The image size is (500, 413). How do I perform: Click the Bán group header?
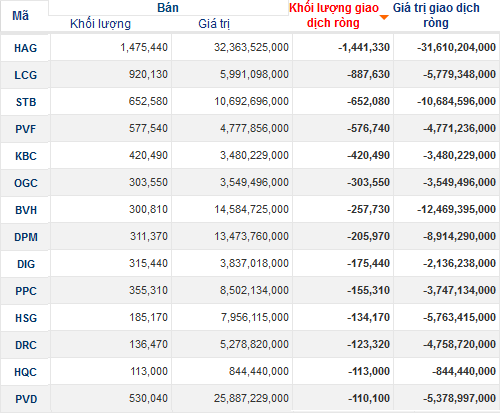tap(168, 8)
